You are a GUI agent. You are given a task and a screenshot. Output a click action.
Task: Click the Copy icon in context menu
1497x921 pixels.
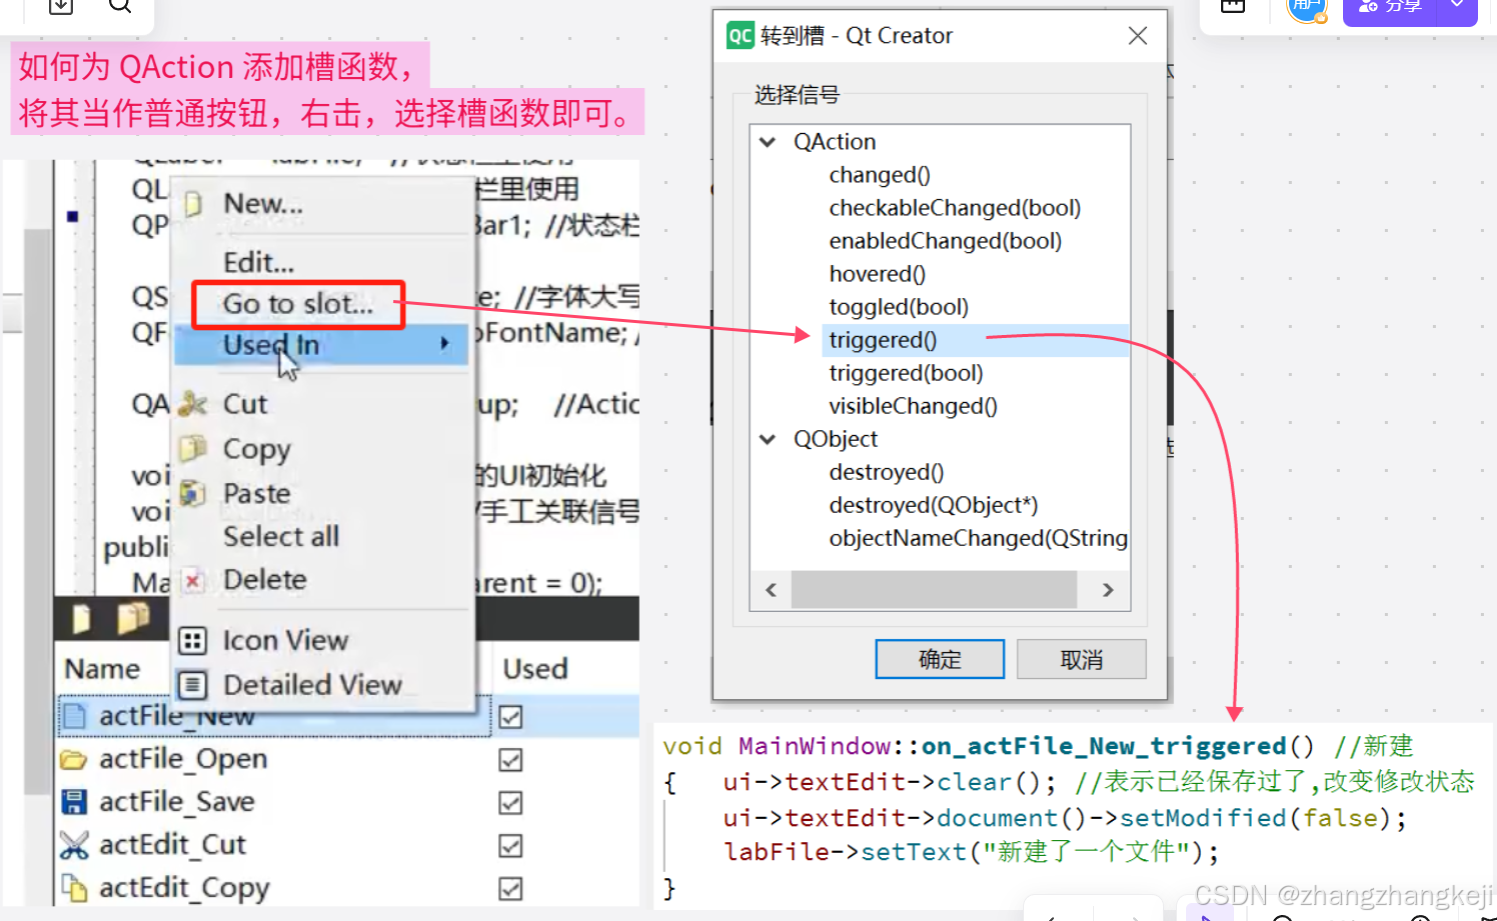pos(192,448)
